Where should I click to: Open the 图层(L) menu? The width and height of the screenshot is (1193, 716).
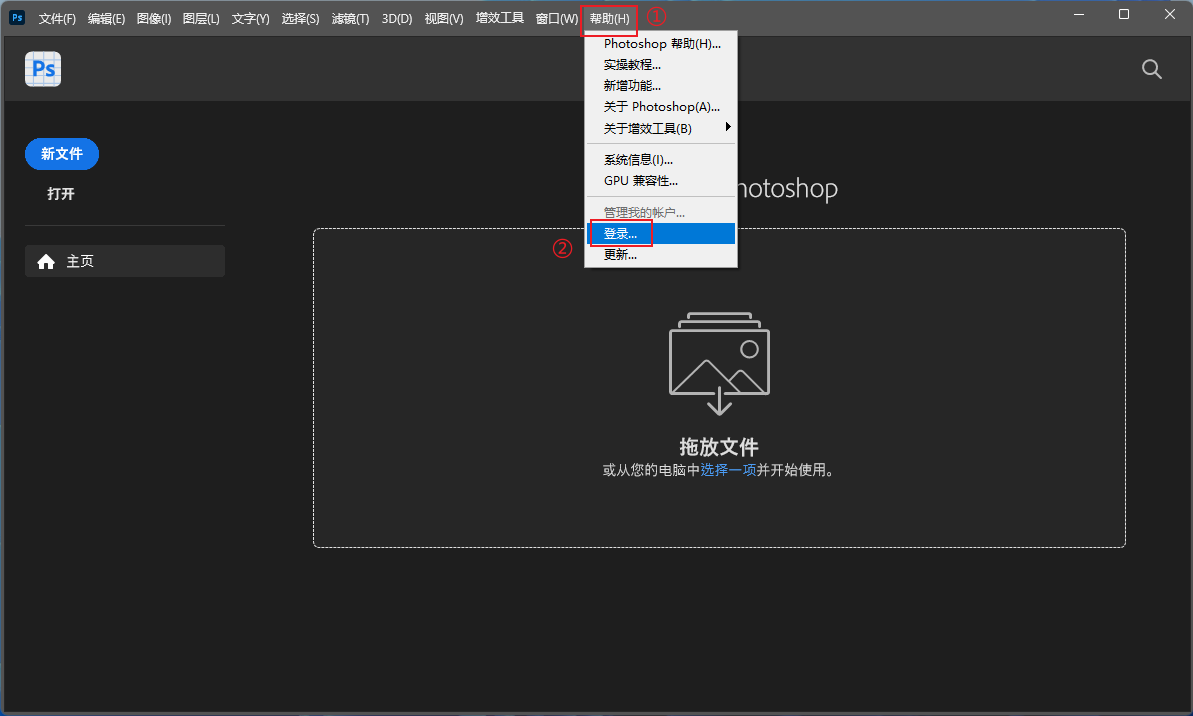(201, 18)
